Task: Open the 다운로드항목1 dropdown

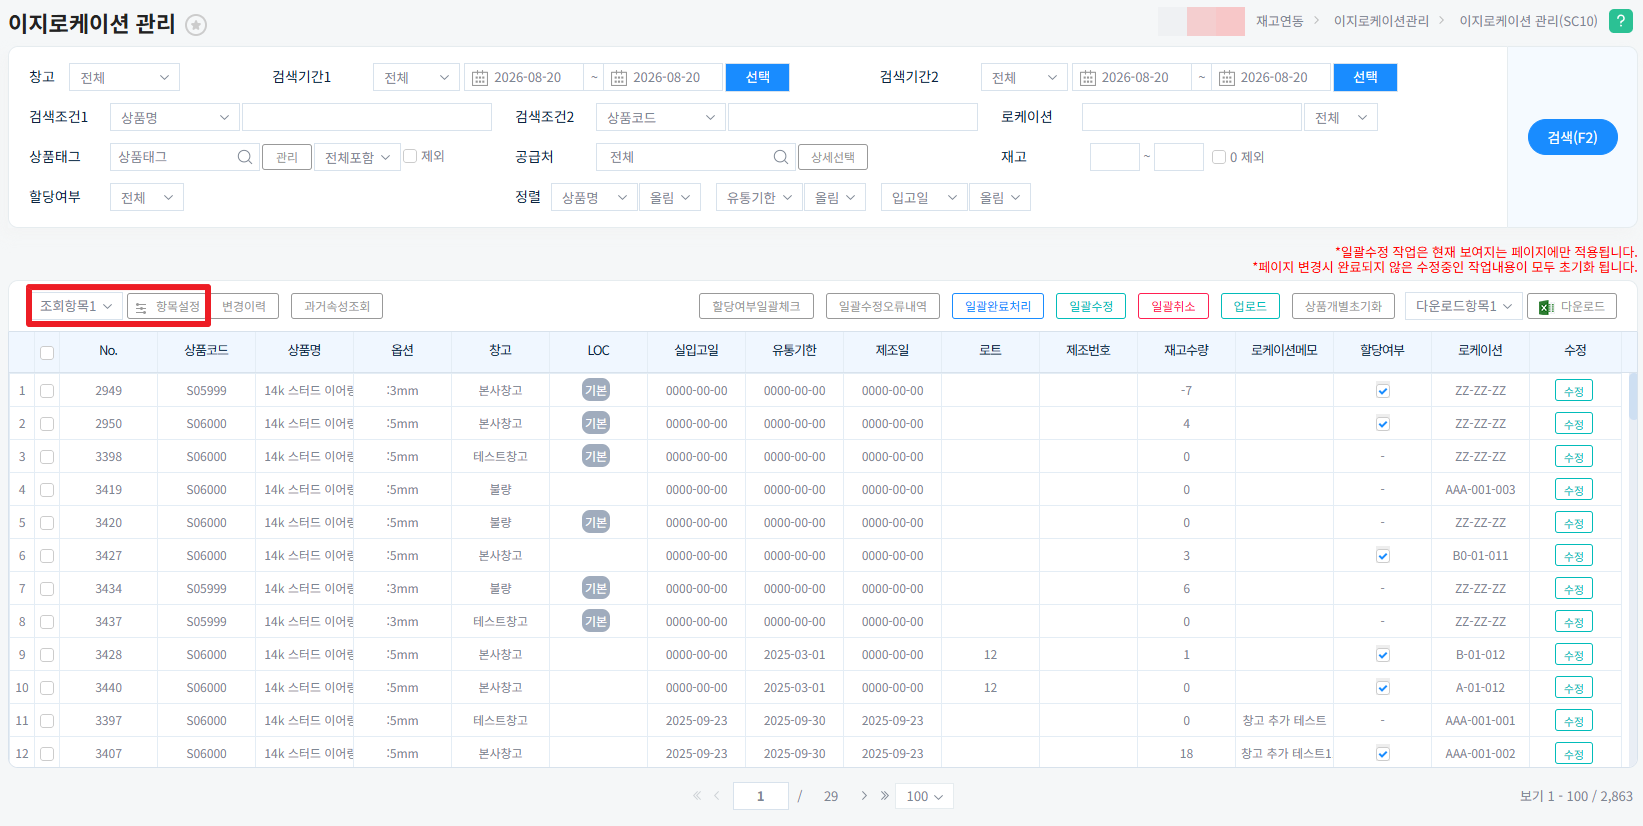Action: pyautogui.click(x=1464, y=306)
